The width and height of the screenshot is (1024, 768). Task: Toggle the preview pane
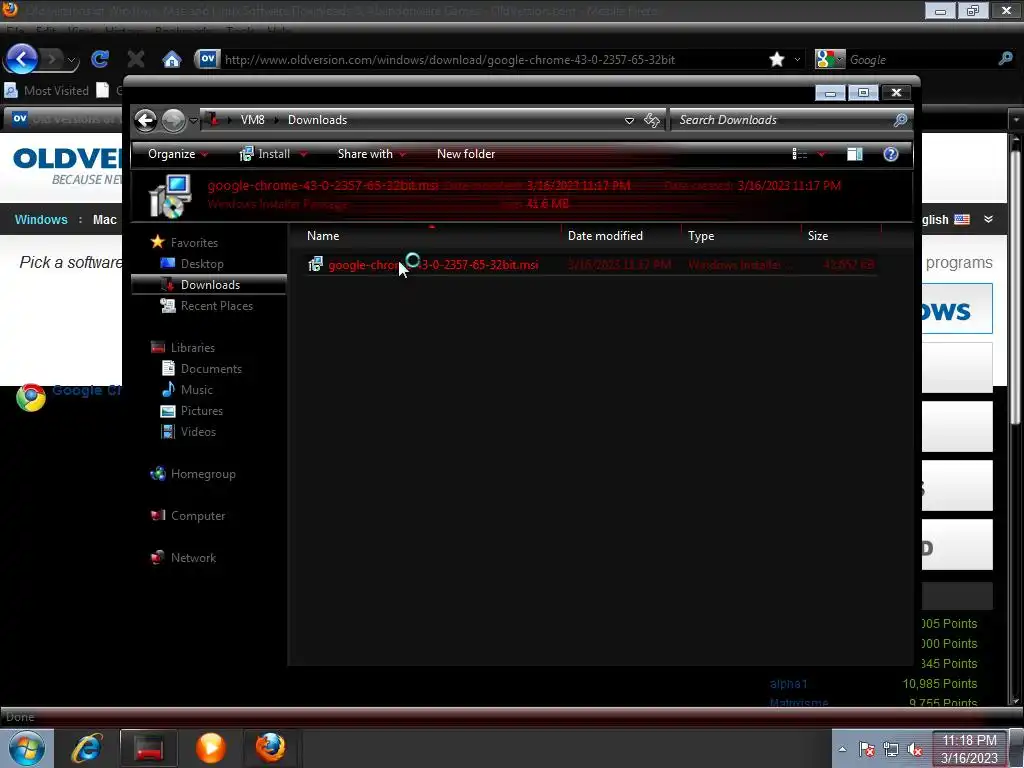[x=854, y=154]
